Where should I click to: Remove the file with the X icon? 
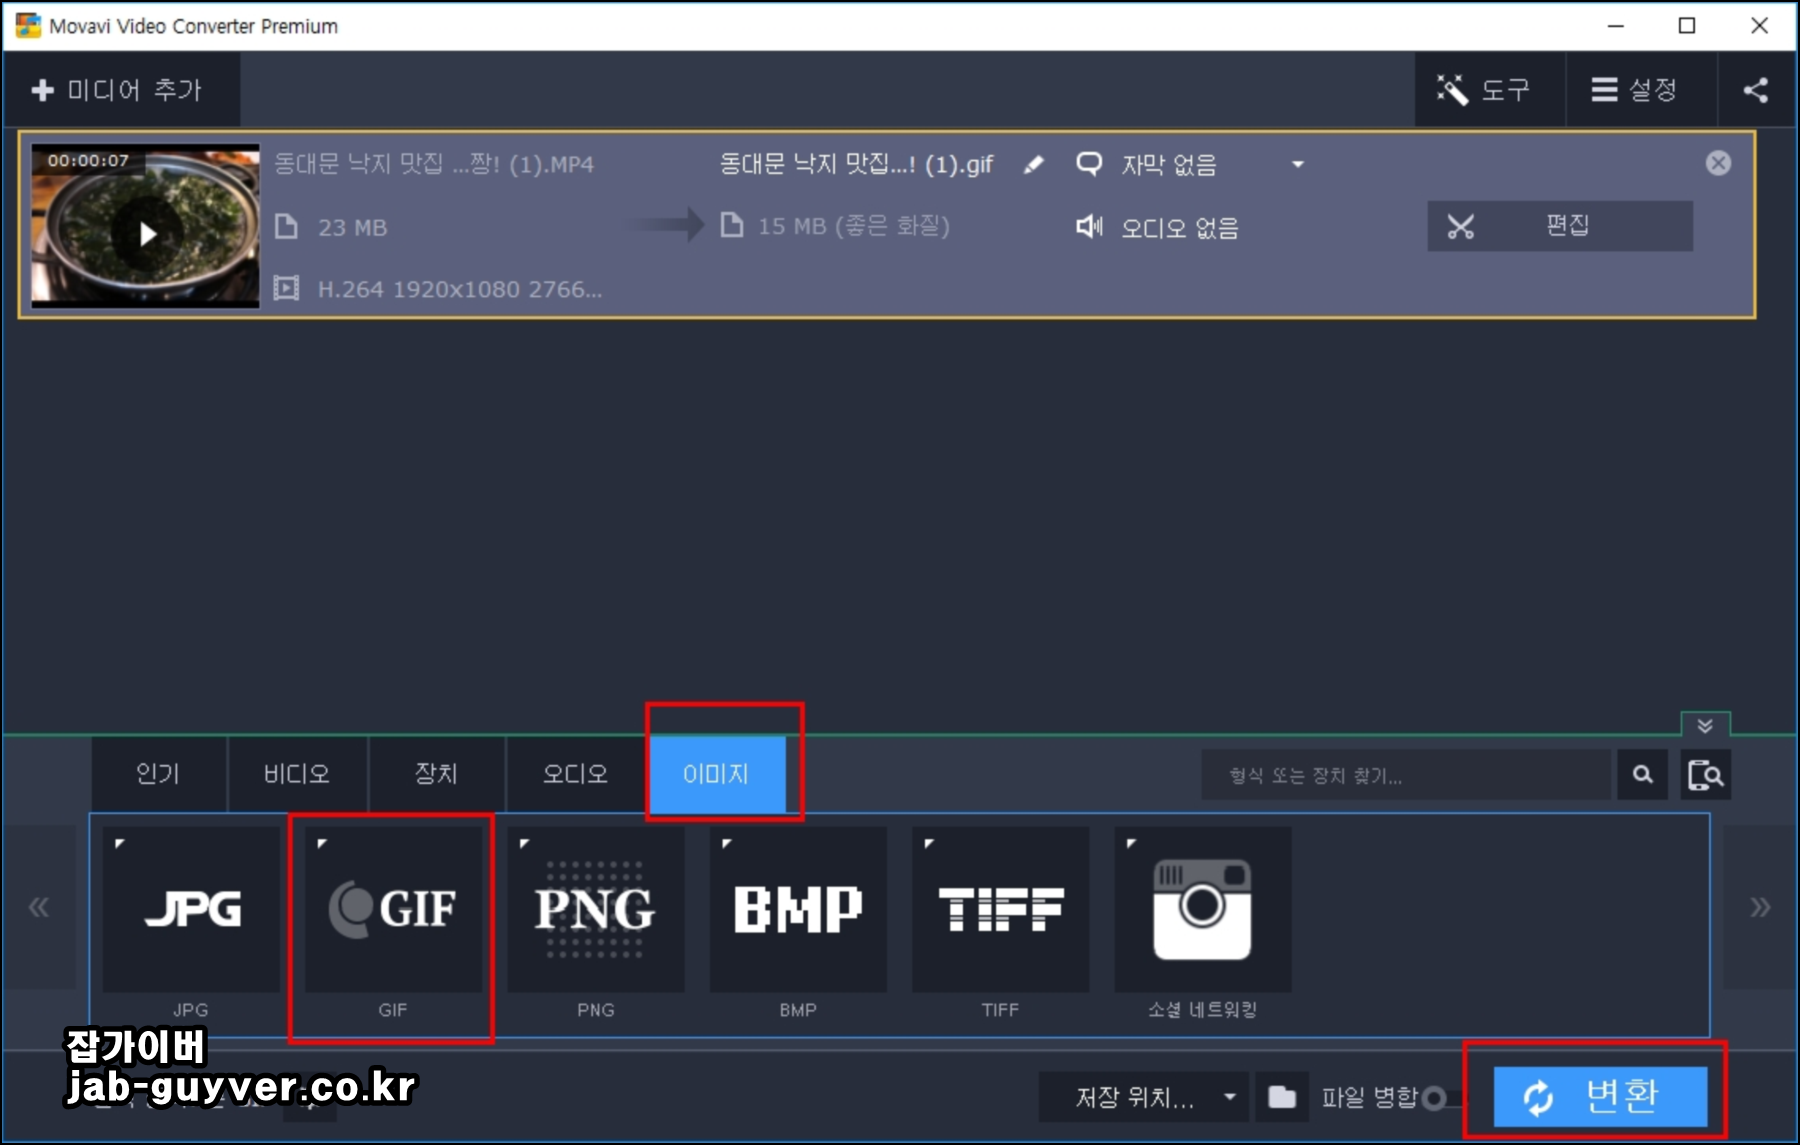[1718, 163]
